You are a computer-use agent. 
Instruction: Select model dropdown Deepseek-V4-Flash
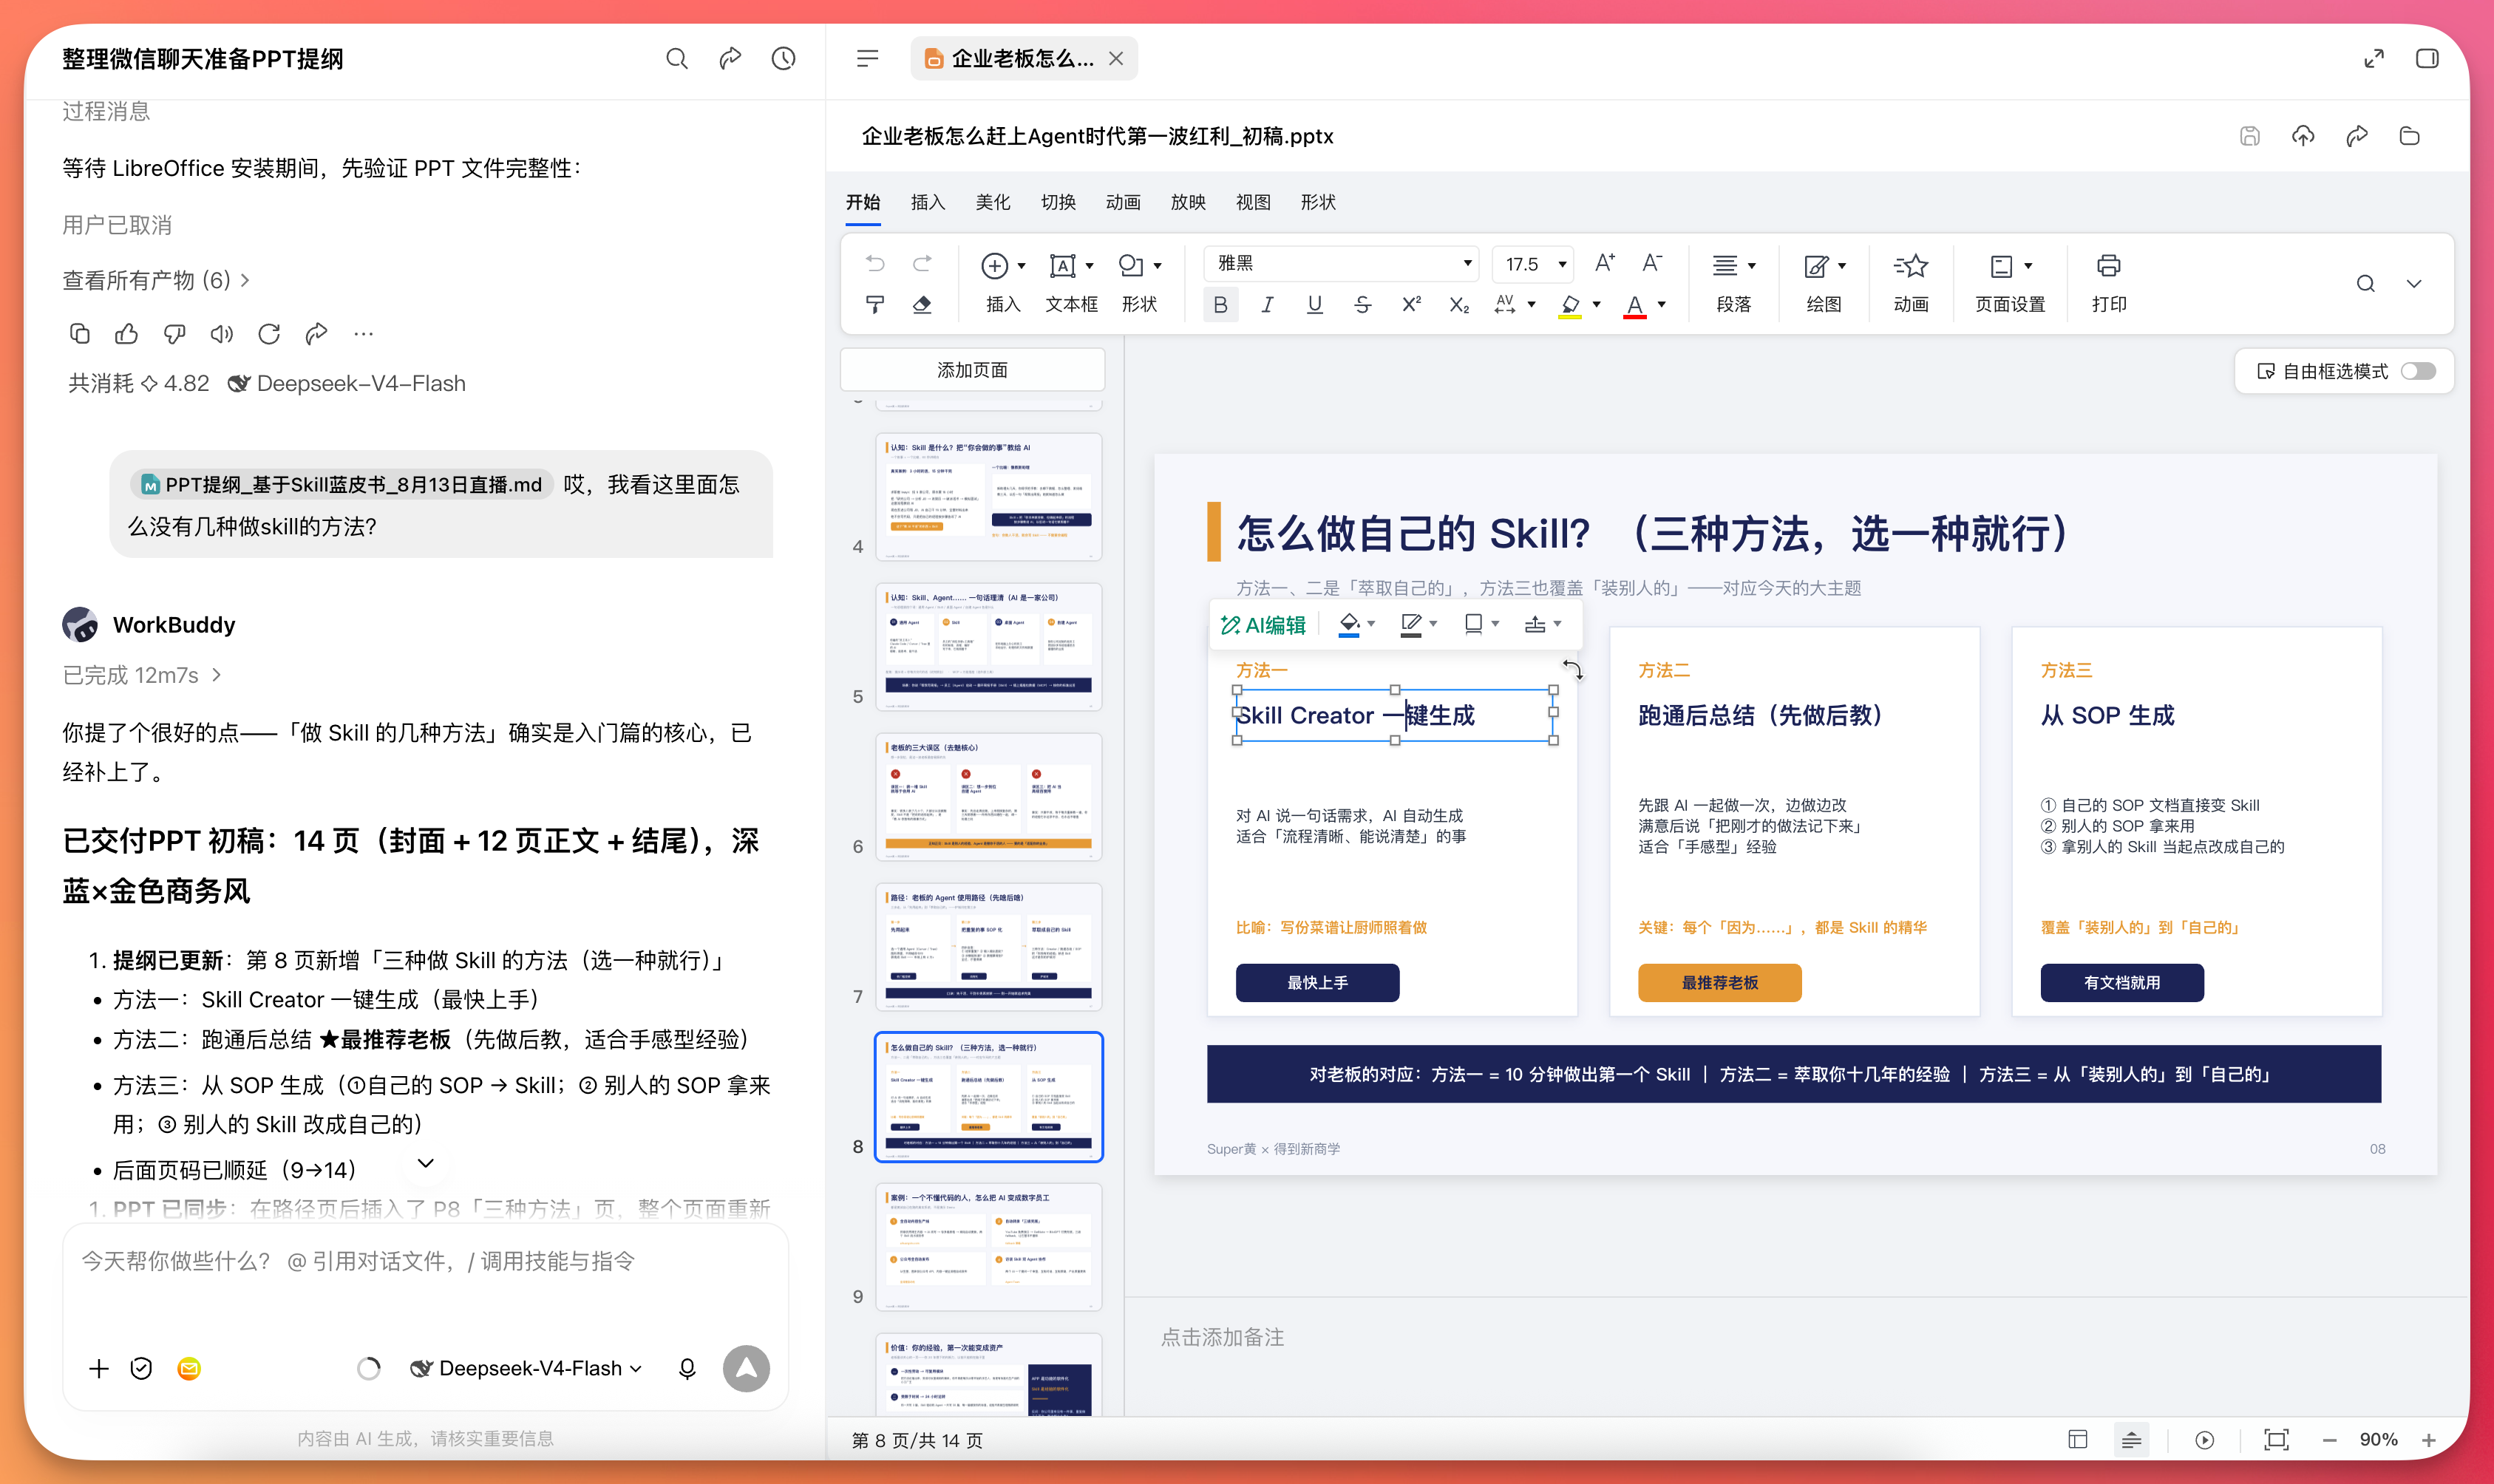click(x=526, y=1368)
